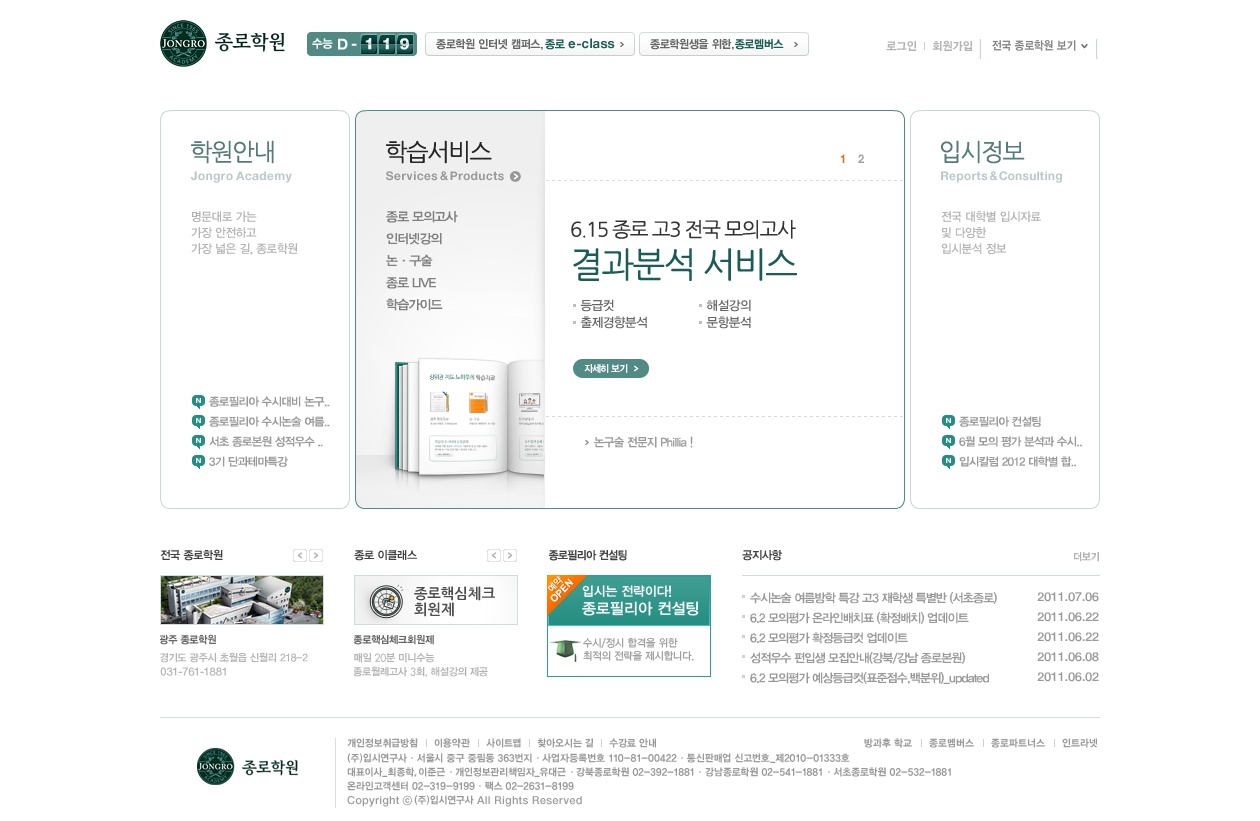
Task: Click the 광주 종로학원 building photo
Action: 242,600
